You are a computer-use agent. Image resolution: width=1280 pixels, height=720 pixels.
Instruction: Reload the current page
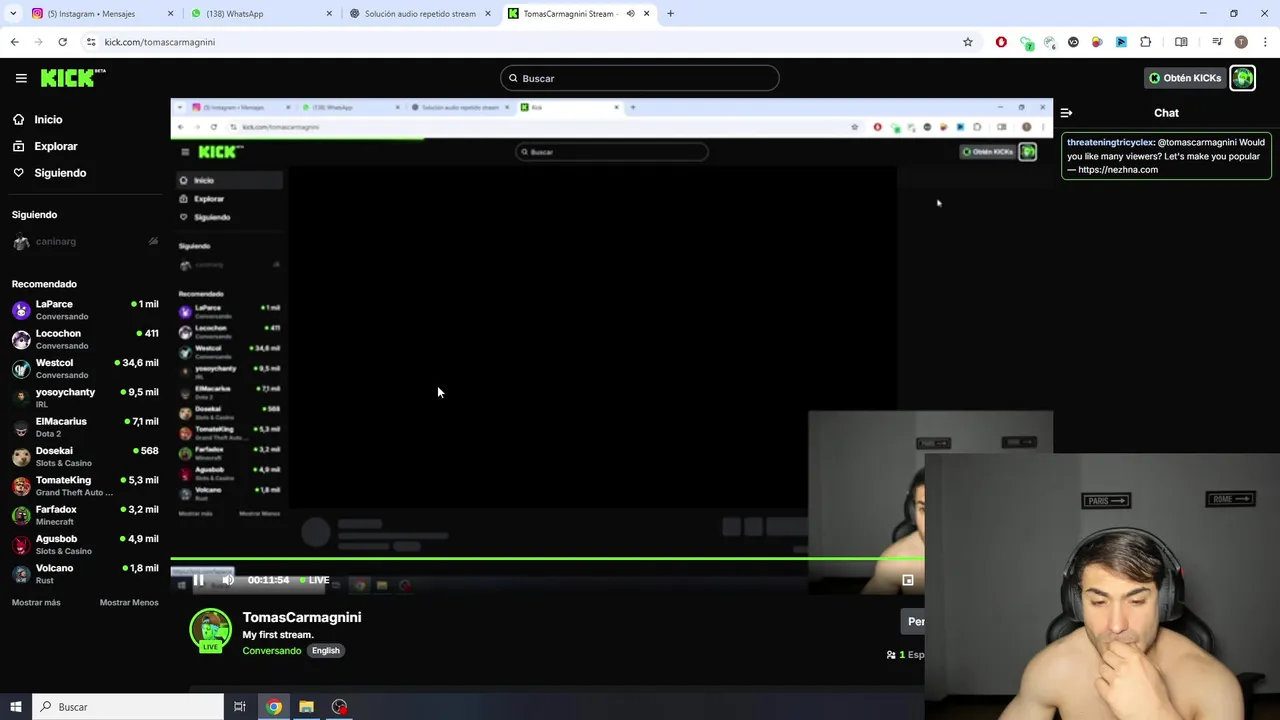62,42
